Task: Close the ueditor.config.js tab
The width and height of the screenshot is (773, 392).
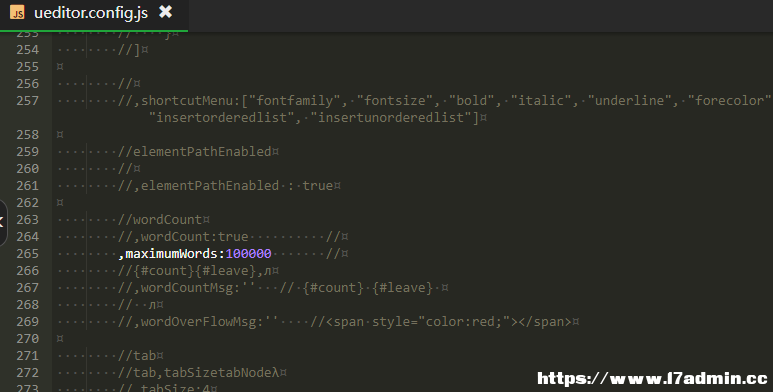Action: (x=166, y=12)
